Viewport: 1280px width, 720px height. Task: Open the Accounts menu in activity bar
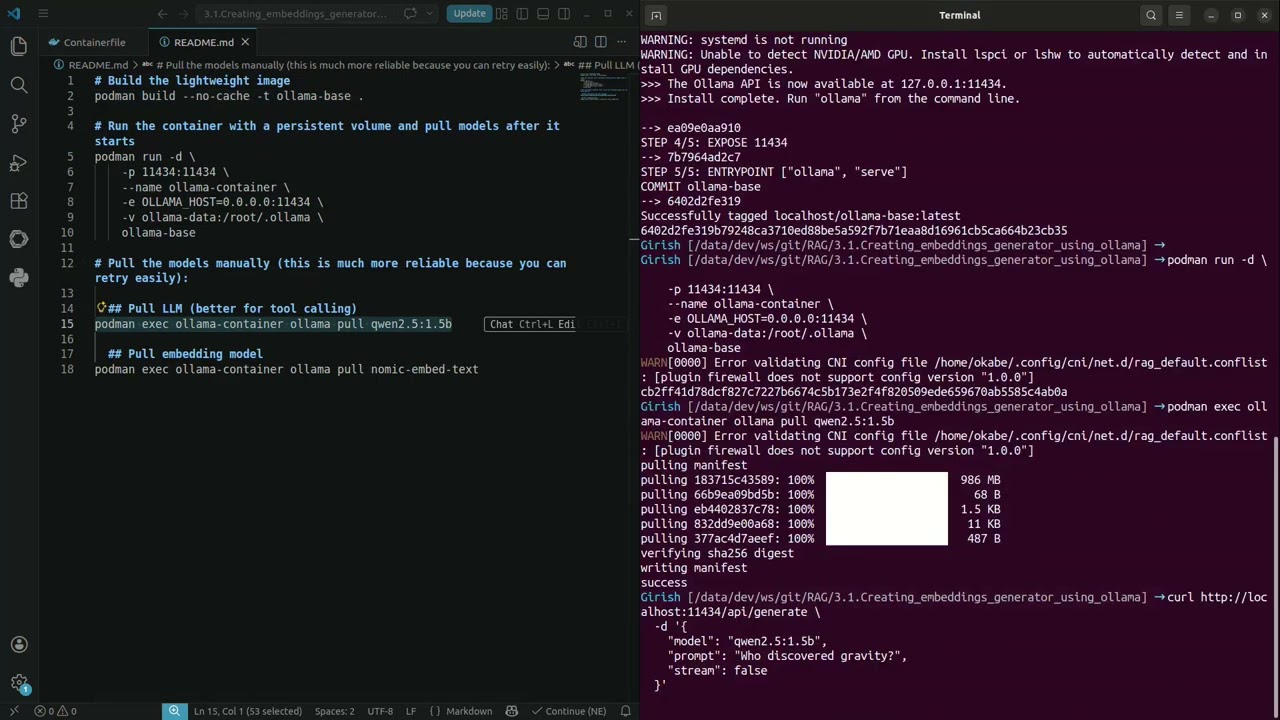19,645
